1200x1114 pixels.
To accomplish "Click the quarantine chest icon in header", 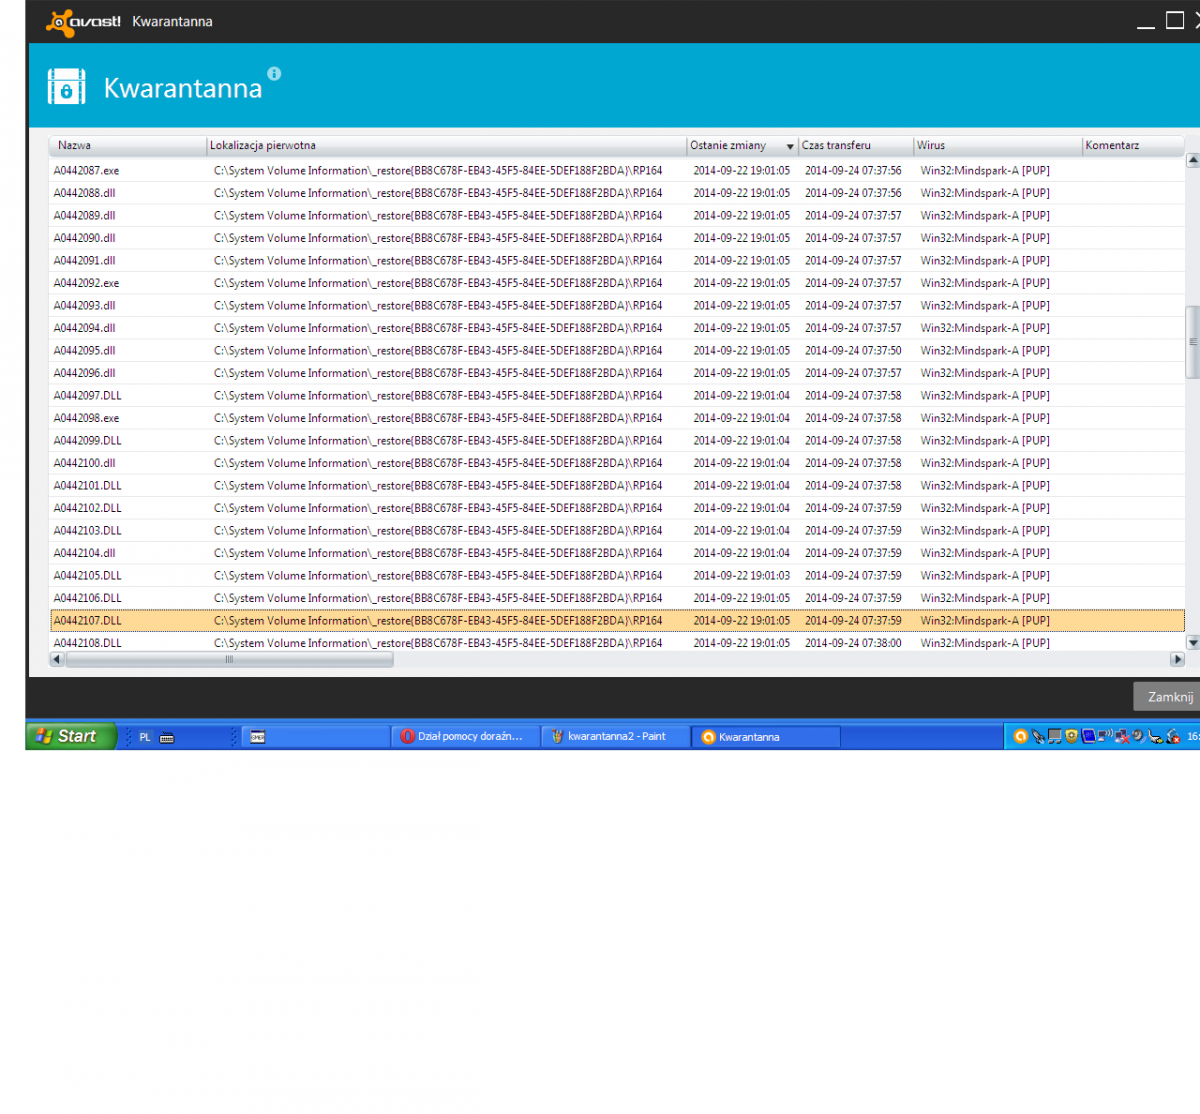I will [67, 87].
